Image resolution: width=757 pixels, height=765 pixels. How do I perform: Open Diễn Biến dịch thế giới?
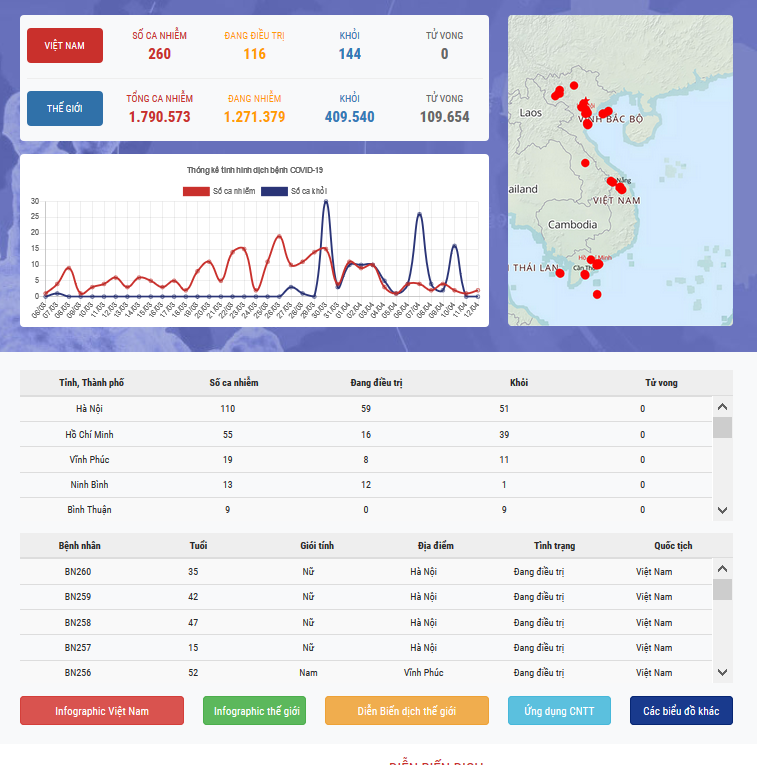pyautogui.click(x=406, y=711)
